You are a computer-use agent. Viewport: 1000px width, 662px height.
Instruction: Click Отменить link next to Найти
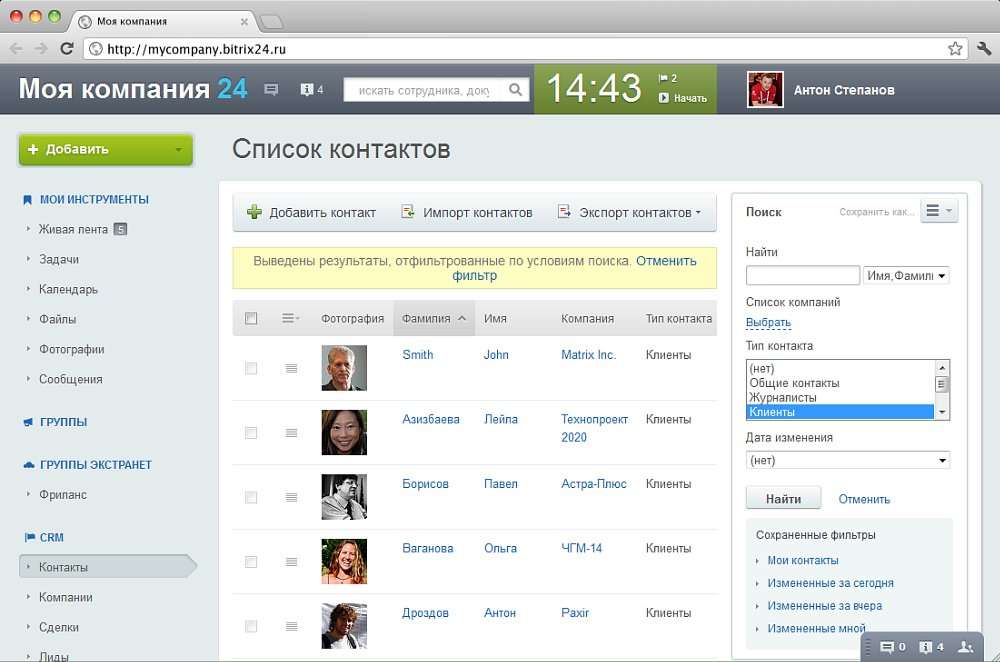click(864, 499)
